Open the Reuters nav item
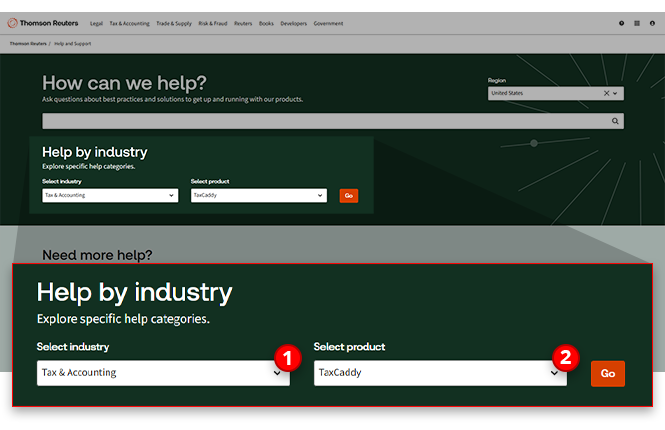Image resolution: width=665 pixels, height=430 pixels. point(243,23)
